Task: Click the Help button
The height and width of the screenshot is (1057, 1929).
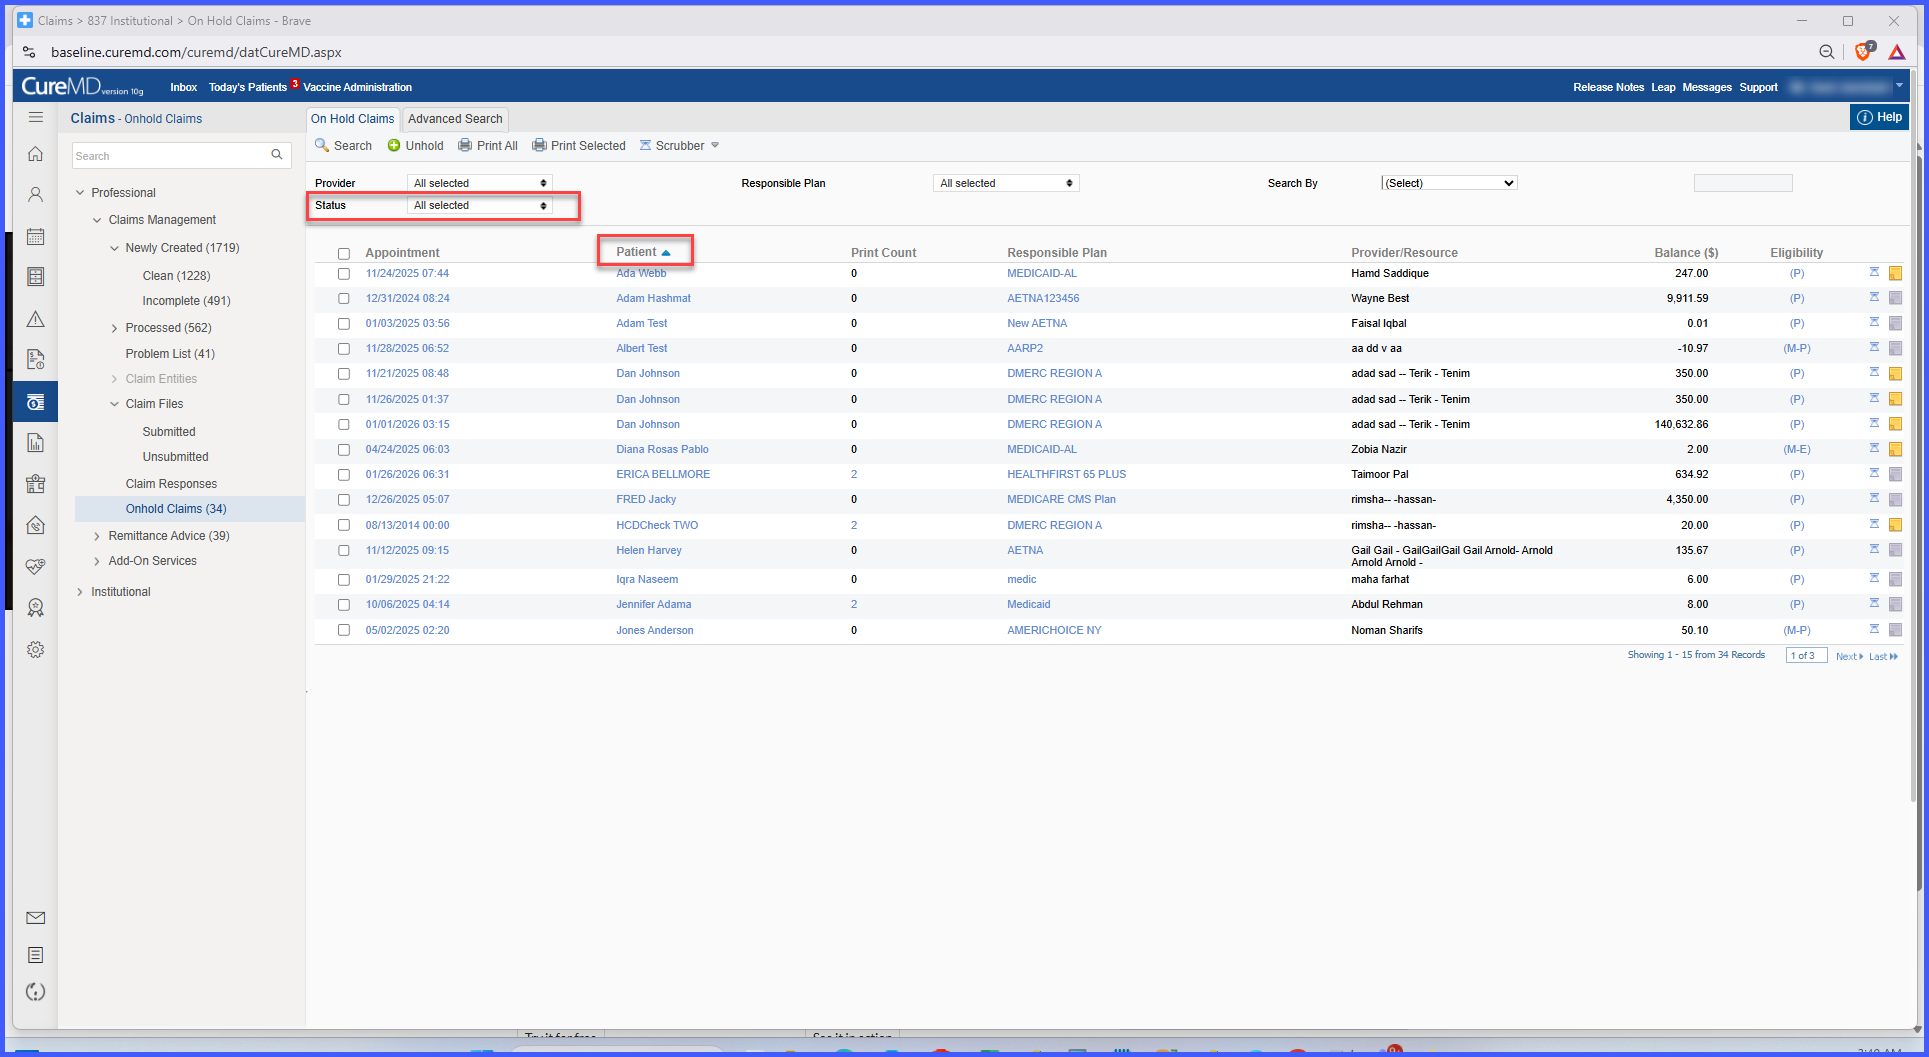Action: coord(1879,117)
